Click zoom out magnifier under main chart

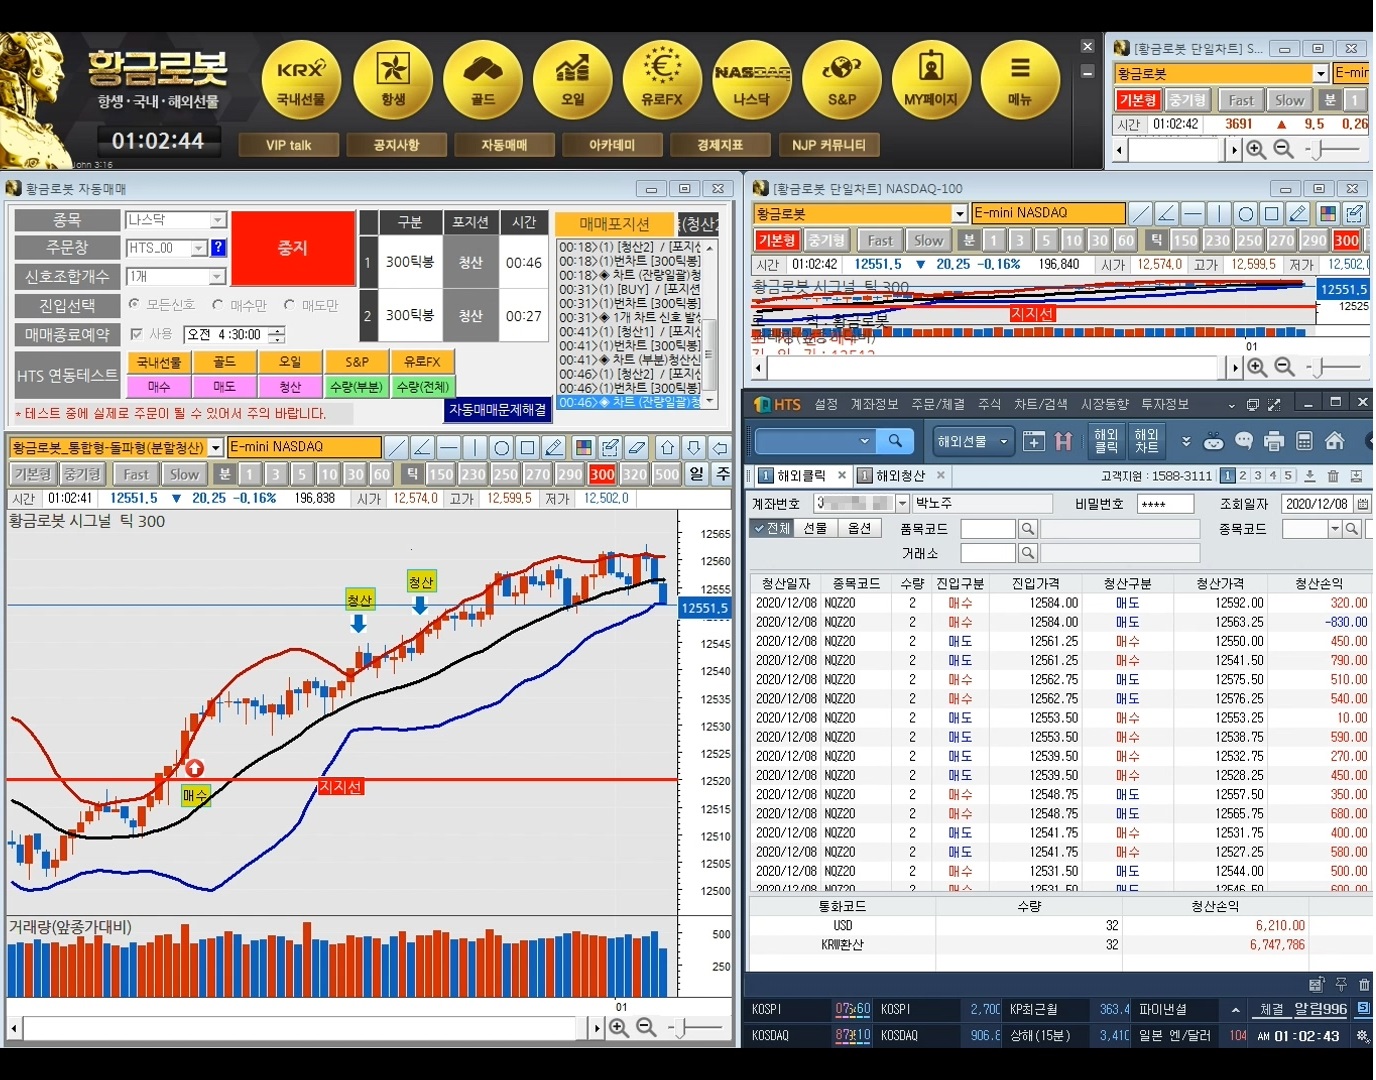646,1028
